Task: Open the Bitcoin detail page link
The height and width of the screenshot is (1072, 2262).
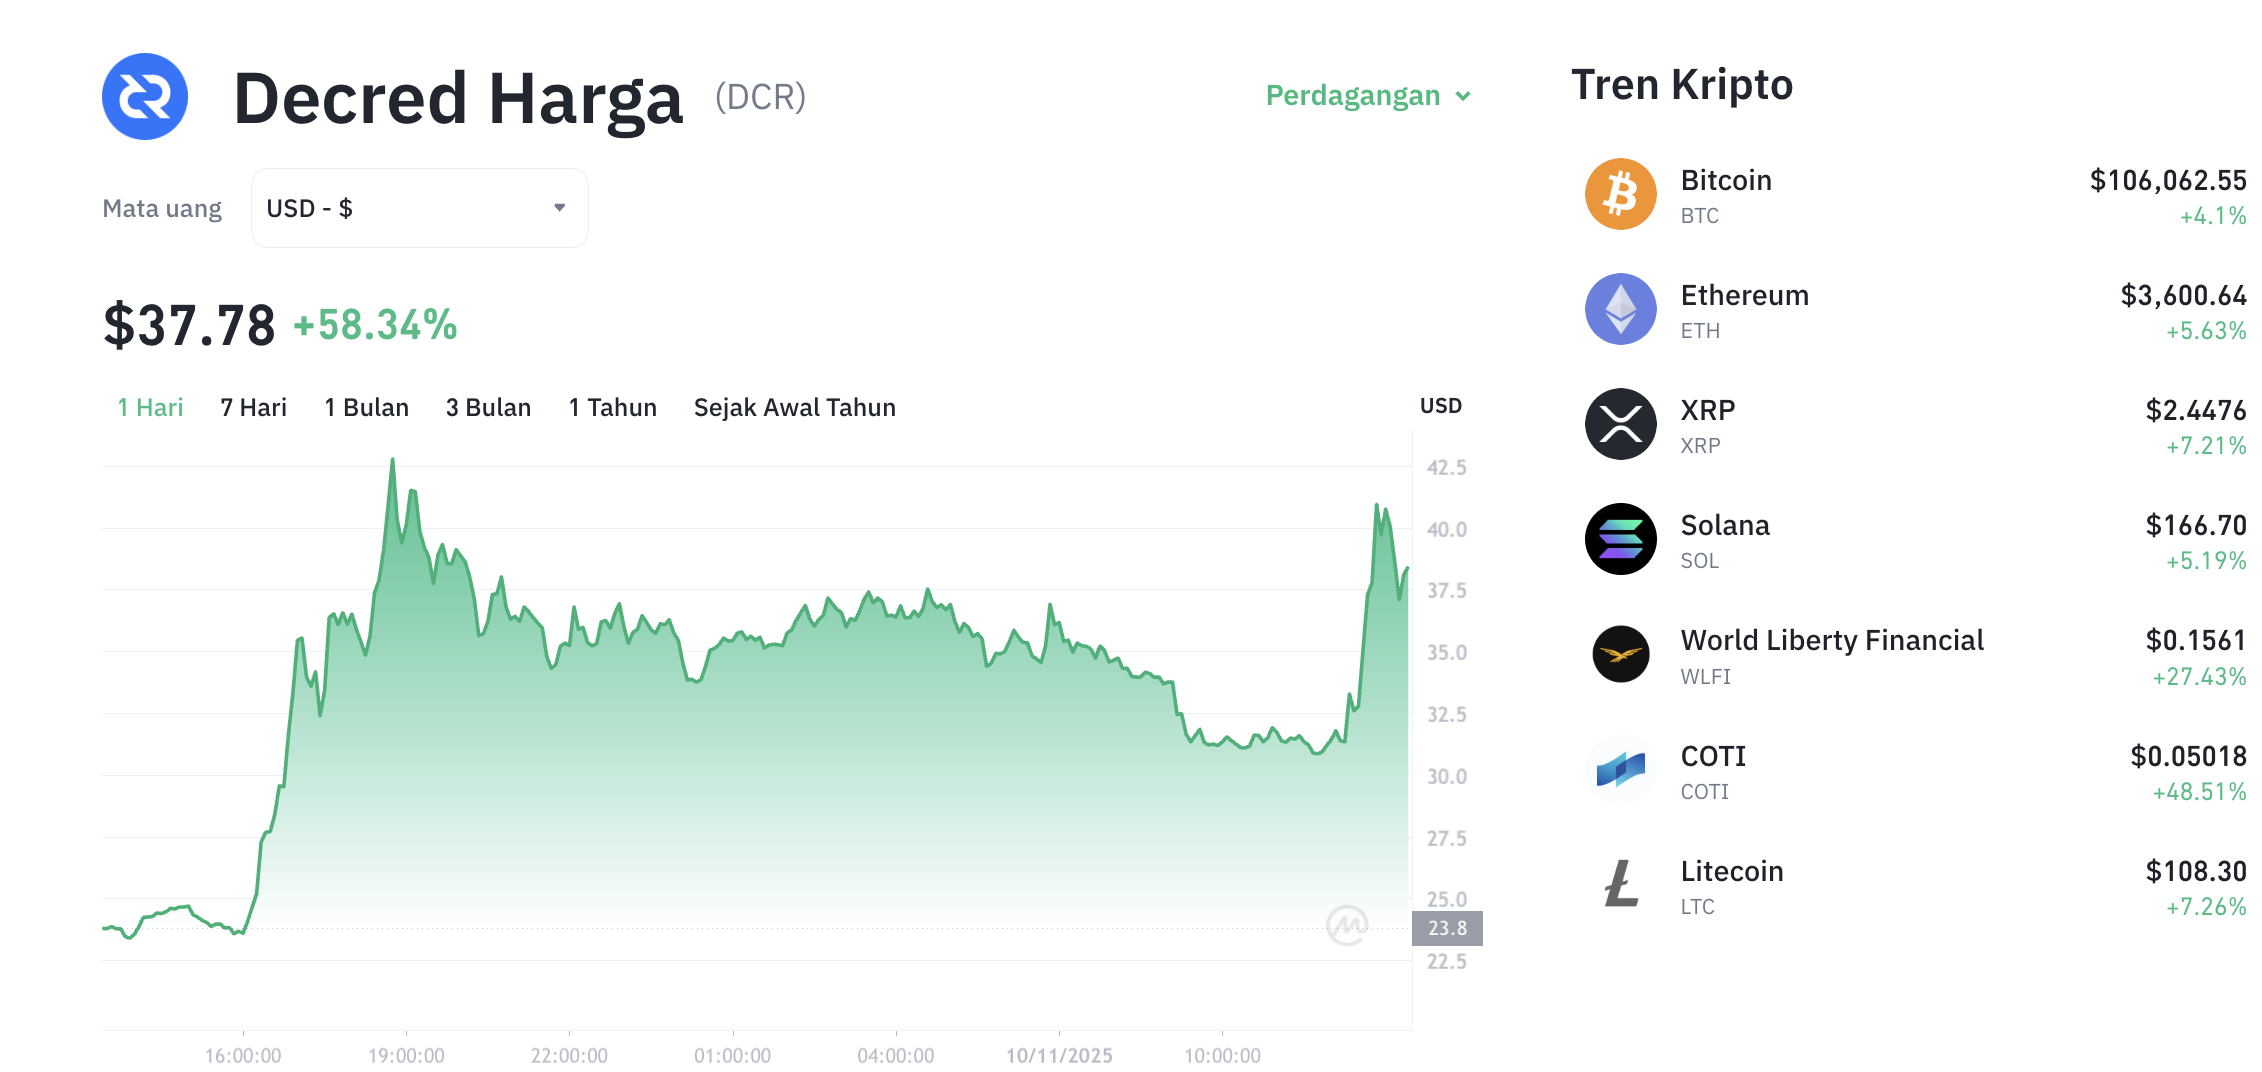Action: 1725,180
